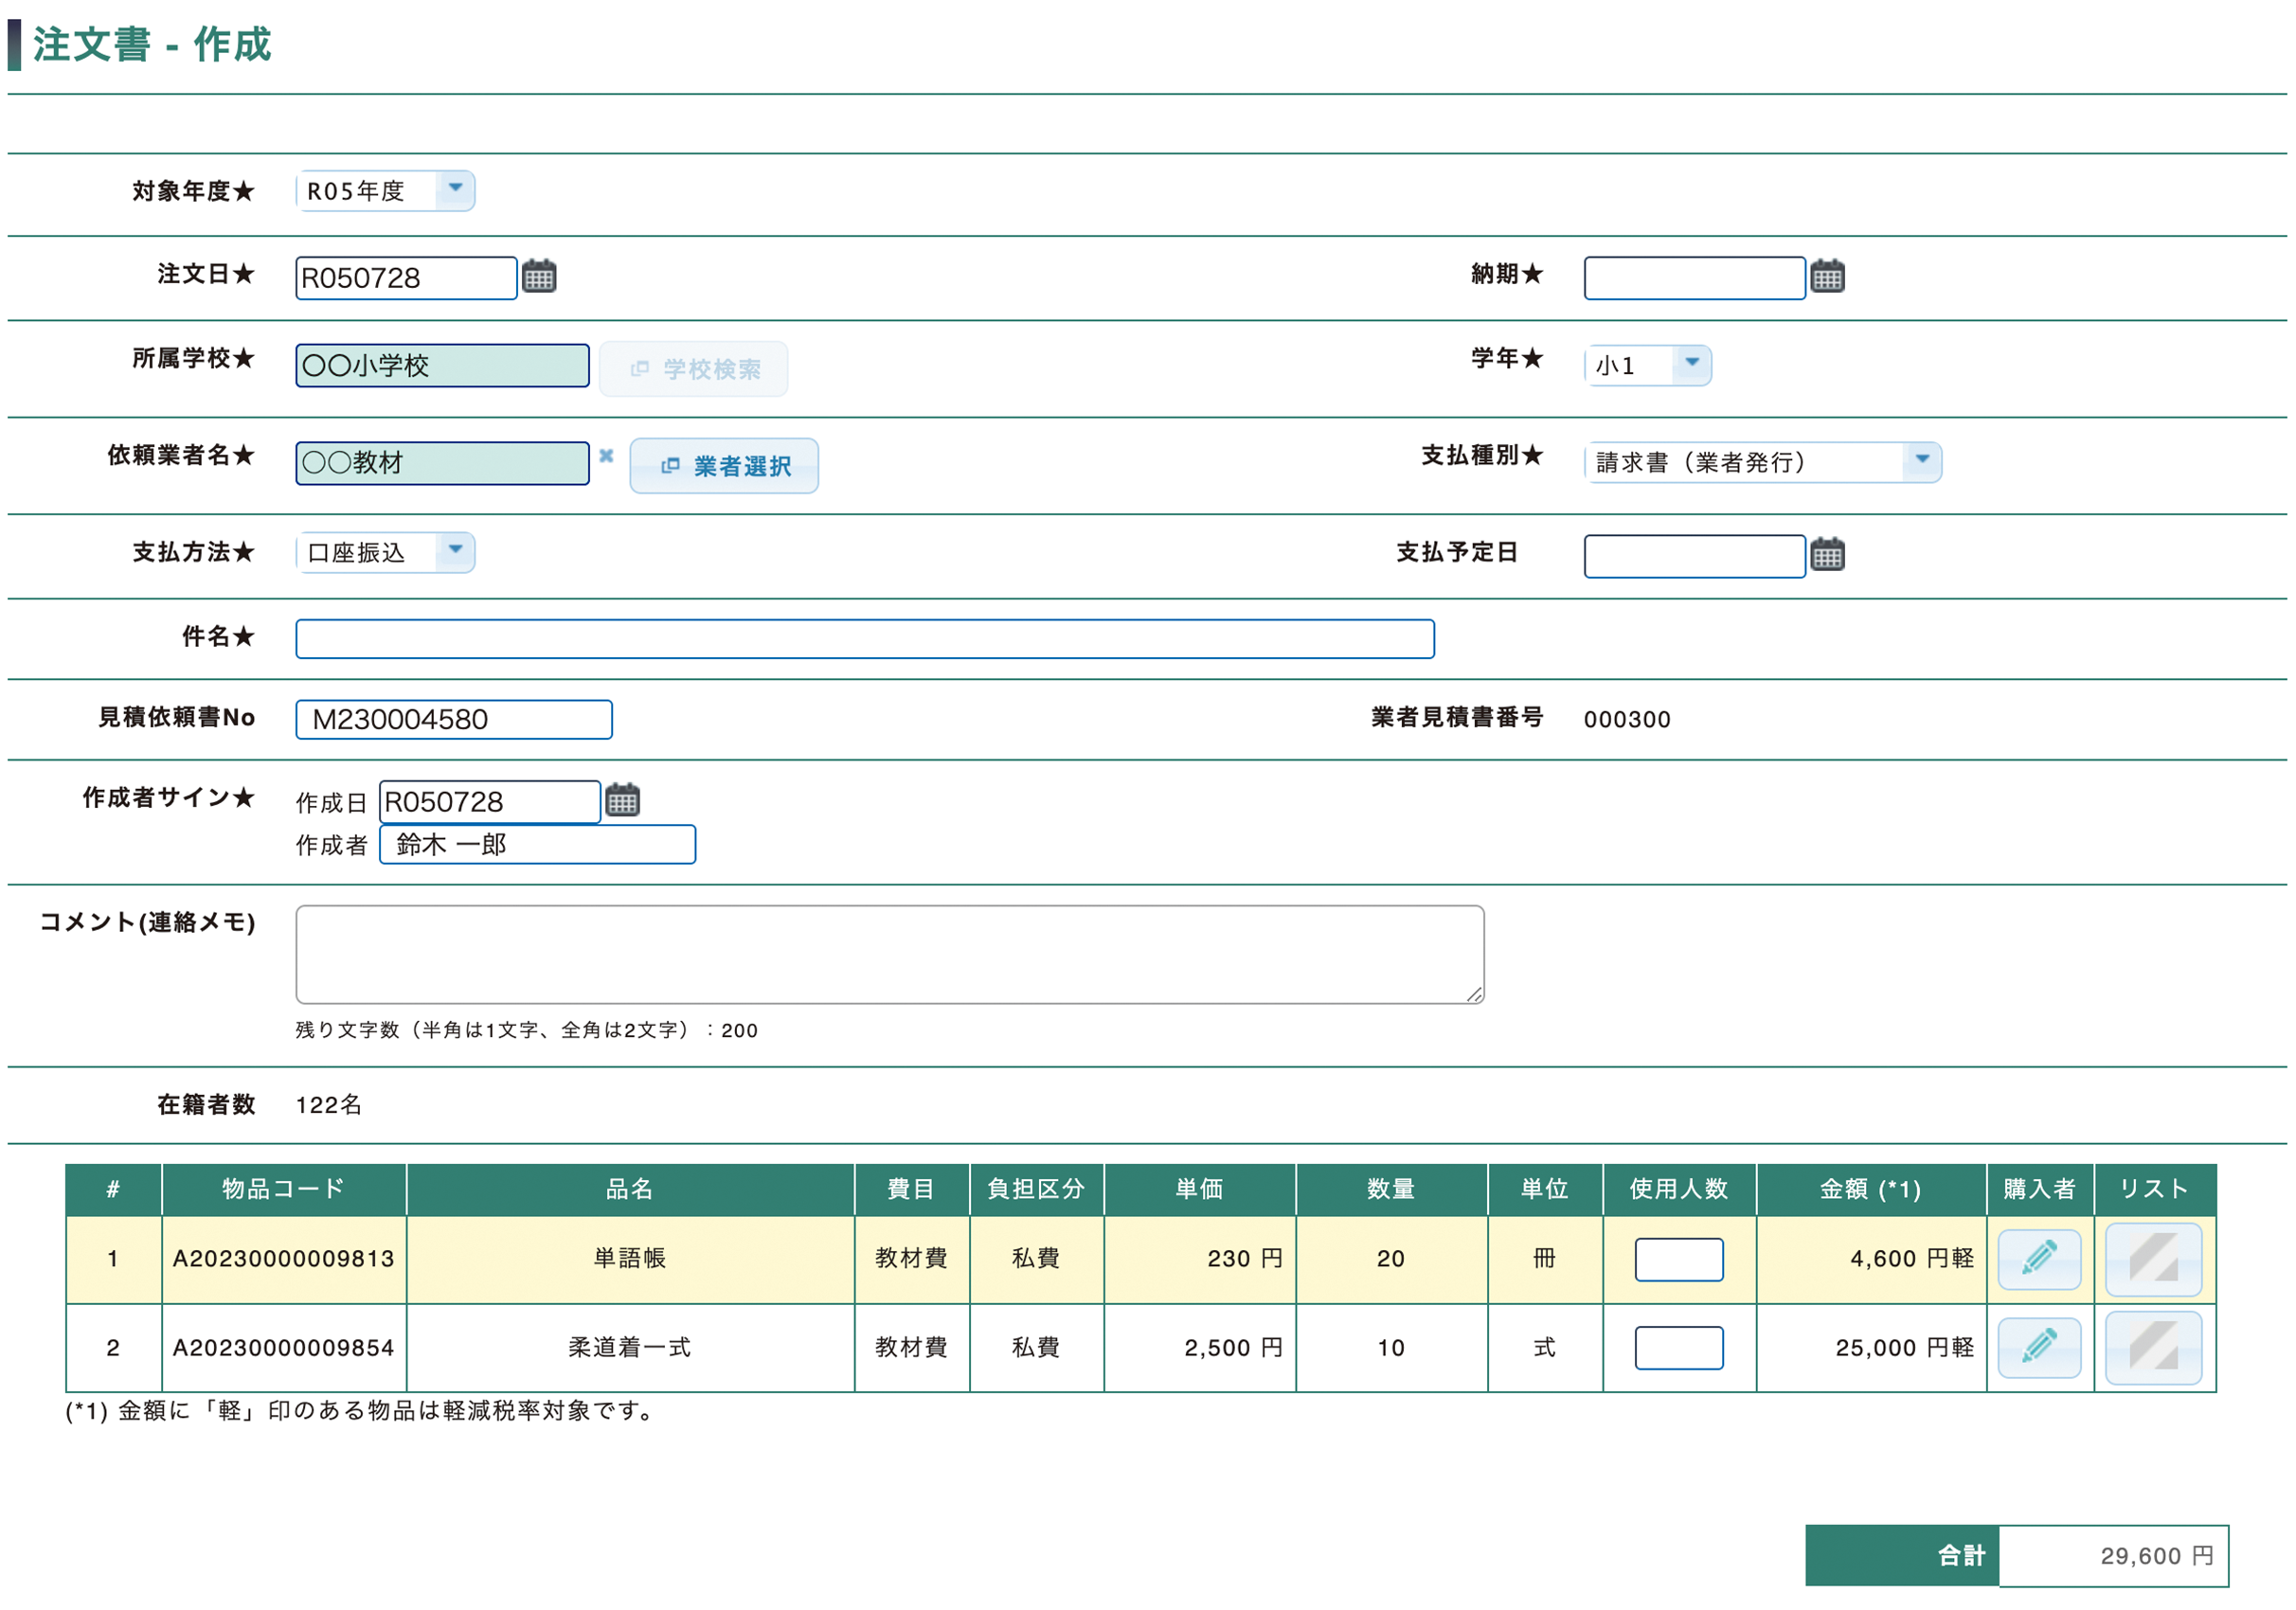Expand the 対象年度 dropdown
This screenshot has height=1610, width=2296.
pos(455,190)
